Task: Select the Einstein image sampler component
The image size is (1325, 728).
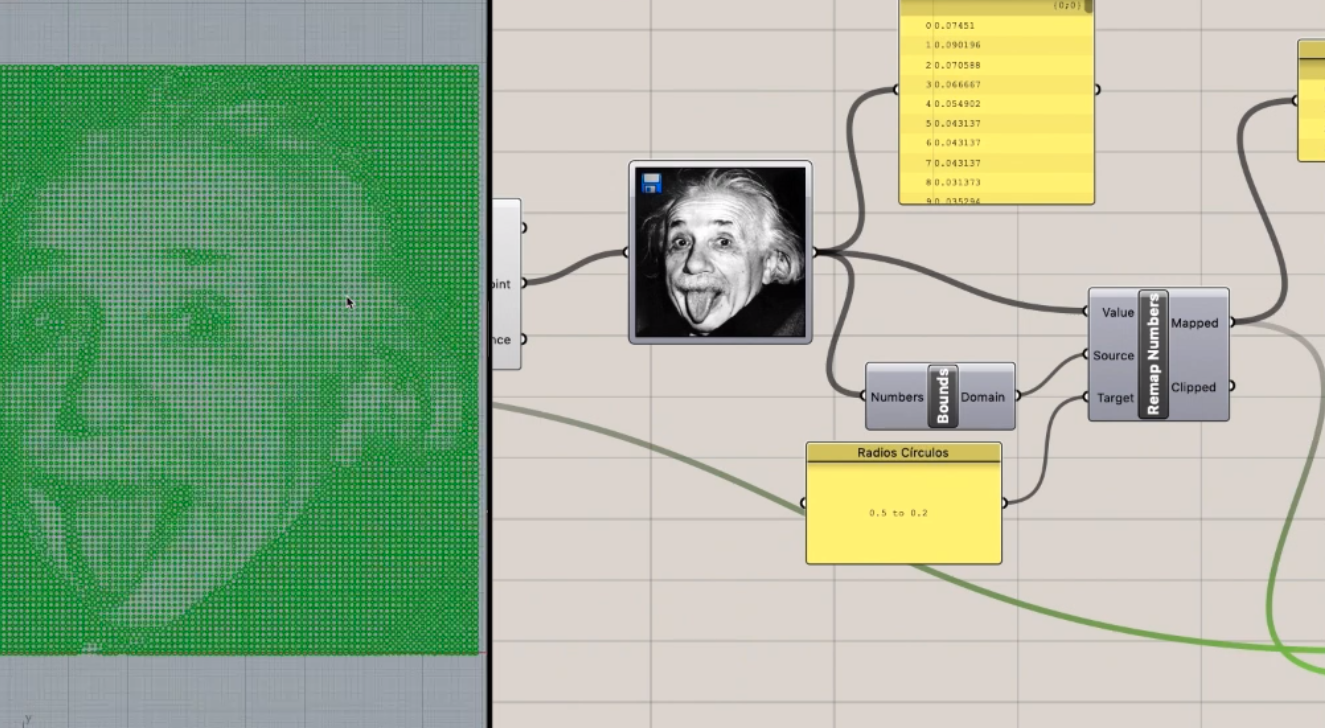Action: [720, 252]
